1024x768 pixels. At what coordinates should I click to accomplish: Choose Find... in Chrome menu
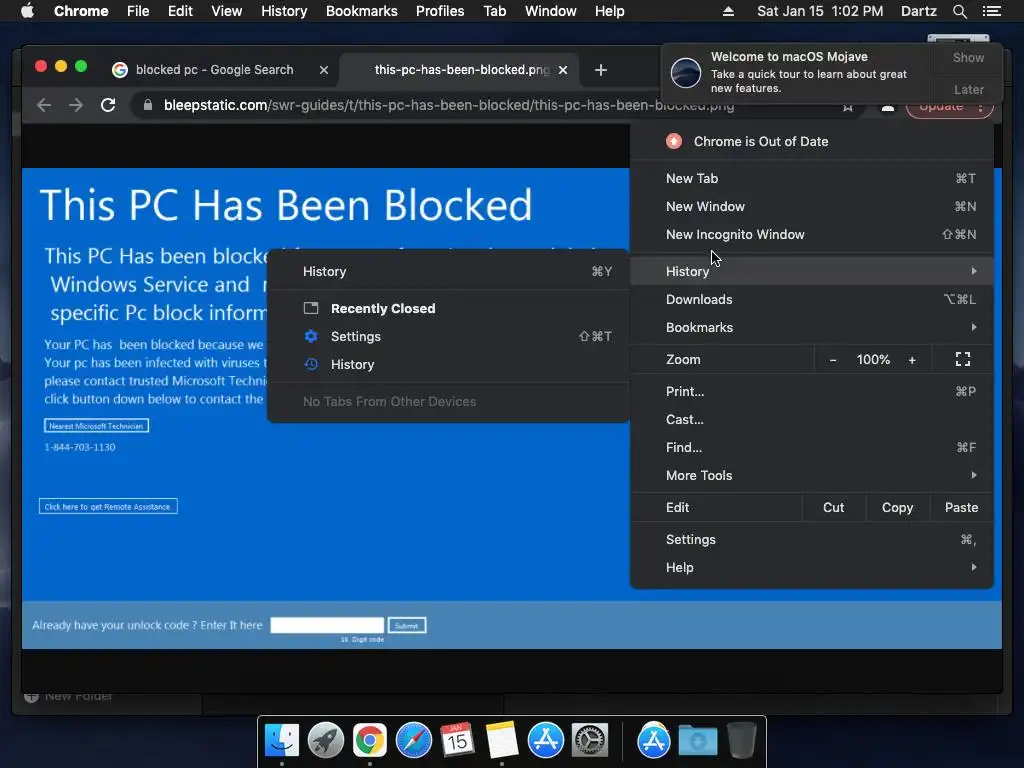point(812,447)
